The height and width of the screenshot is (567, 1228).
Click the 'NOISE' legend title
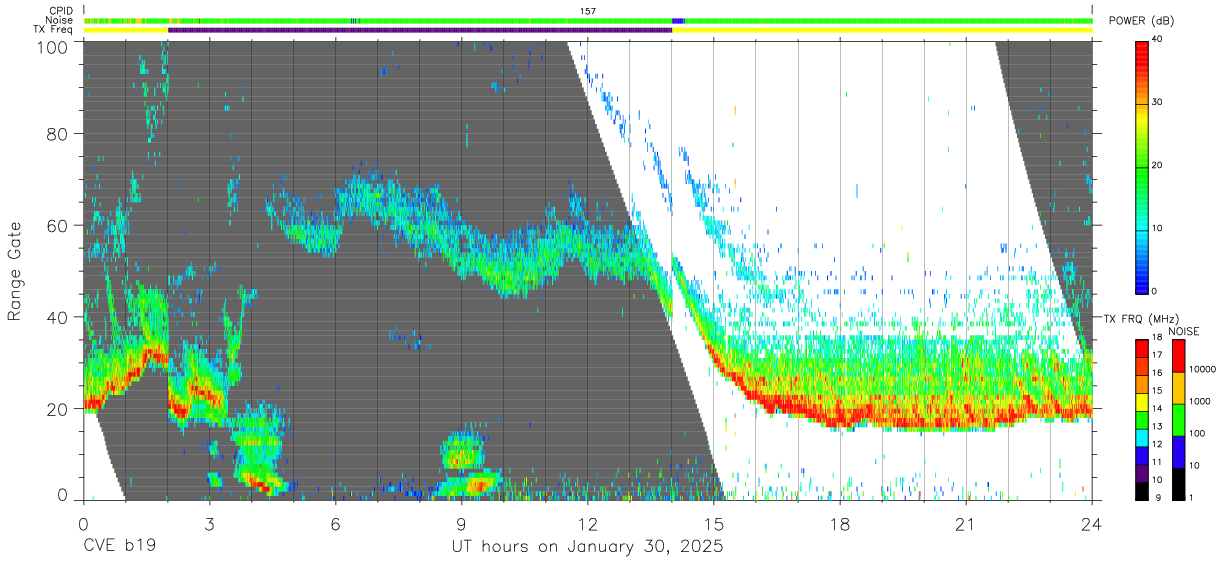[x=1185, y=331]
